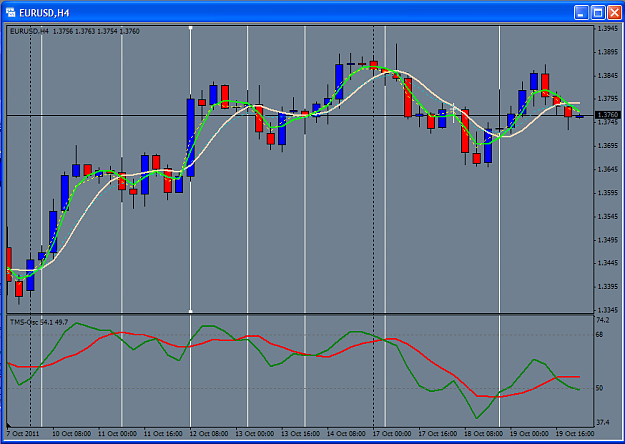
Task: Select bottom handle of the selected vertical line
Action: tap(191, 311)
